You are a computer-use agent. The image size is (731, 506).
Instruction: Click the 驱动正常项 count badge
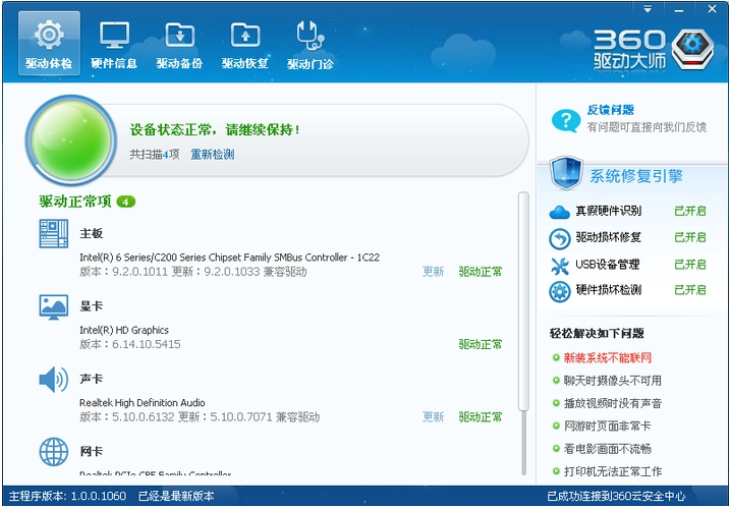(126, 202)
